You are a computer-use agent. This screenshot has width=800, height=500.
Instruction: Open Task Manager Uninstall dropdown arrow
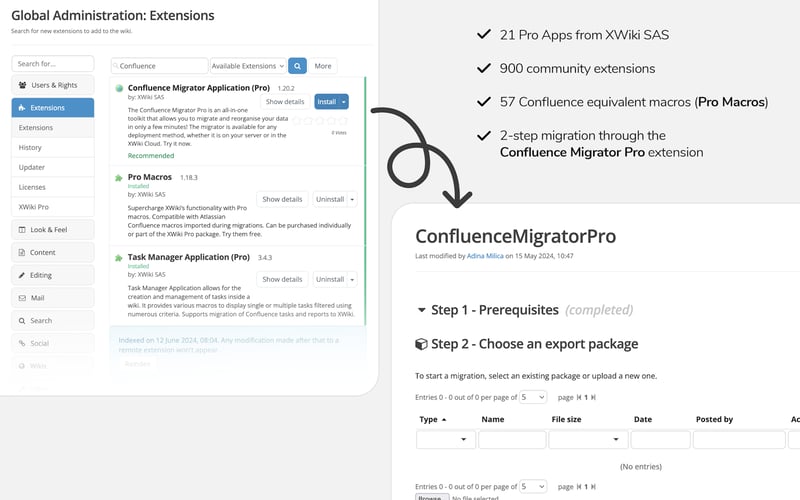coord(352,279)
